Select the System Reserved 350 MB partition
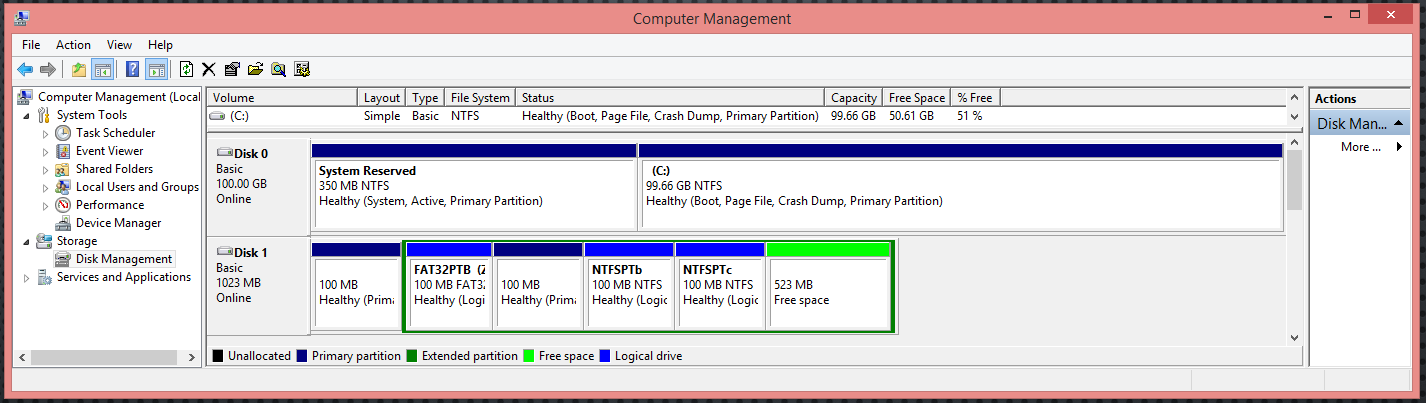Viewport: 1426px width, 403px height. pos(474,186)
